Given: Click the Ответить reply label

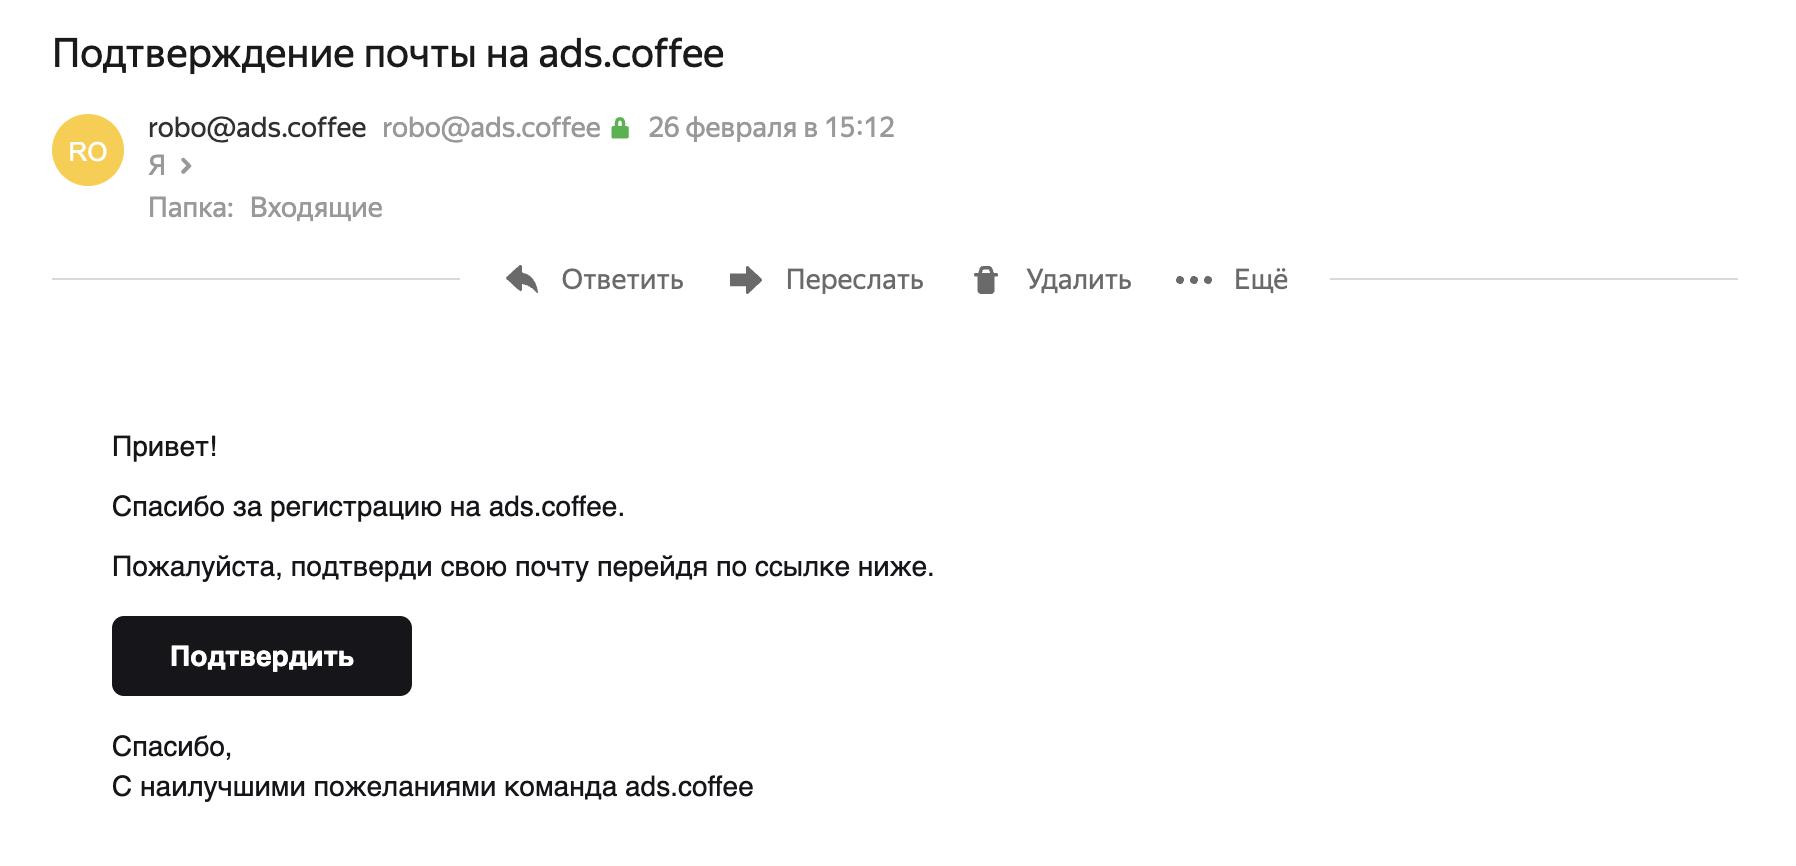Looking at the screenshot, I should click(x=622, y=280).
